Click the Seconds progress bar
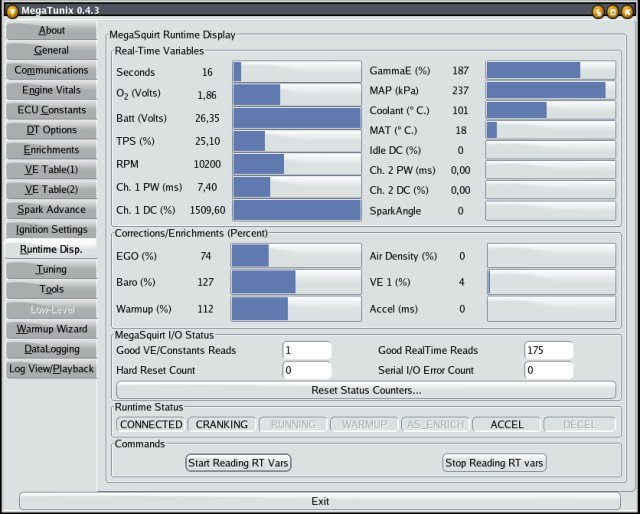This screenshot has width=640, height=514. point(297,72)
